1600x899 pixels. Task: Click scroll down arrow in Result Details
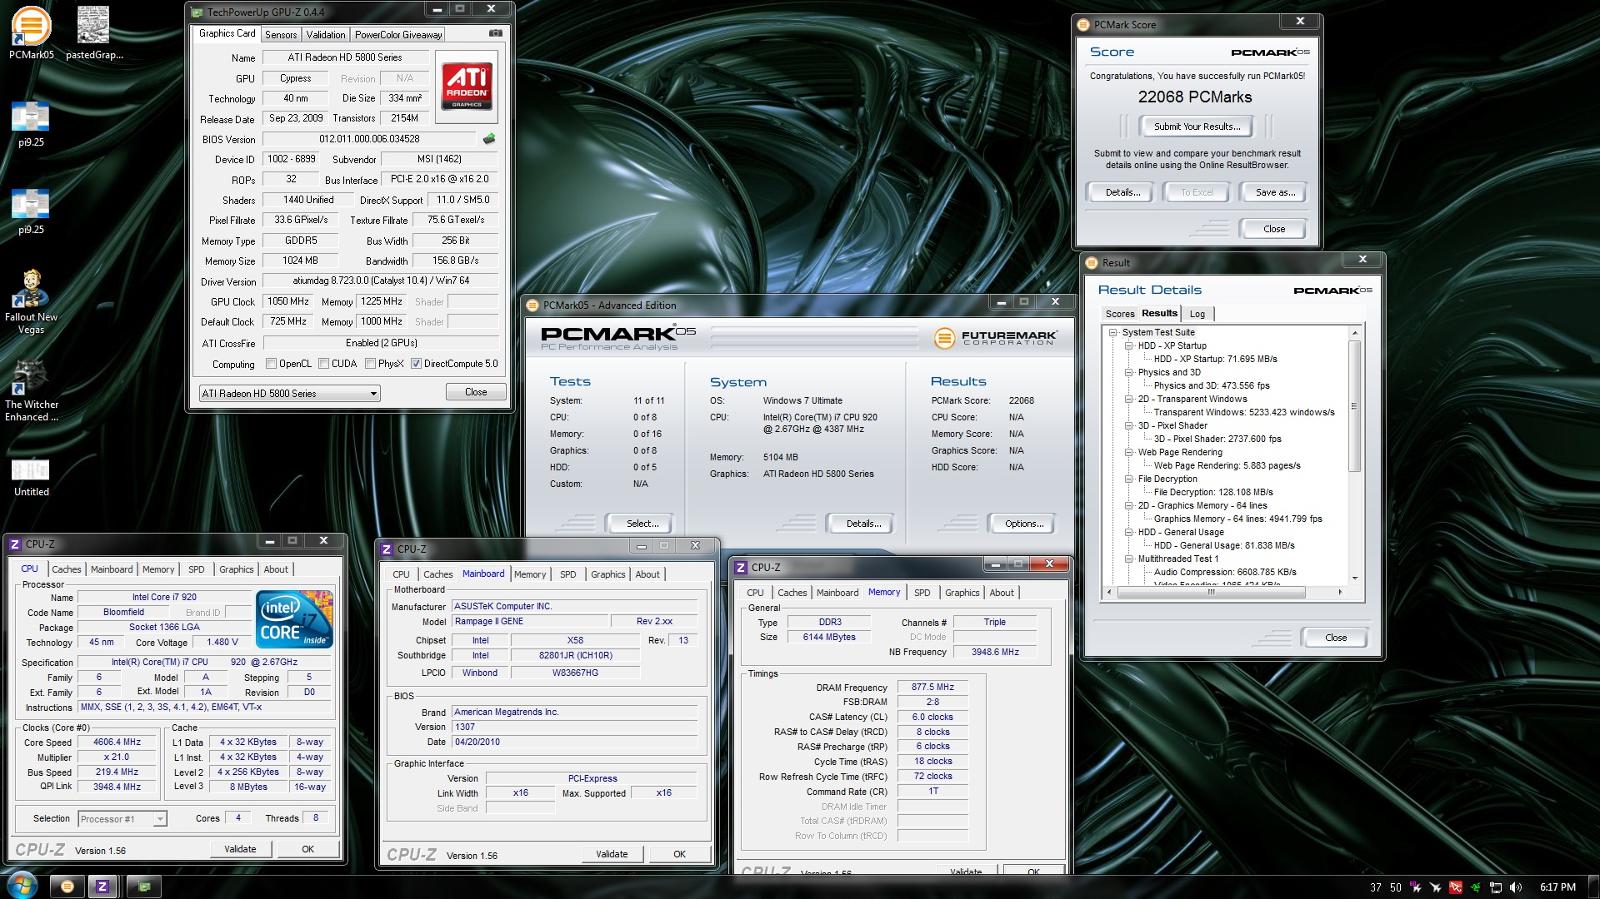pos(1355,578)
